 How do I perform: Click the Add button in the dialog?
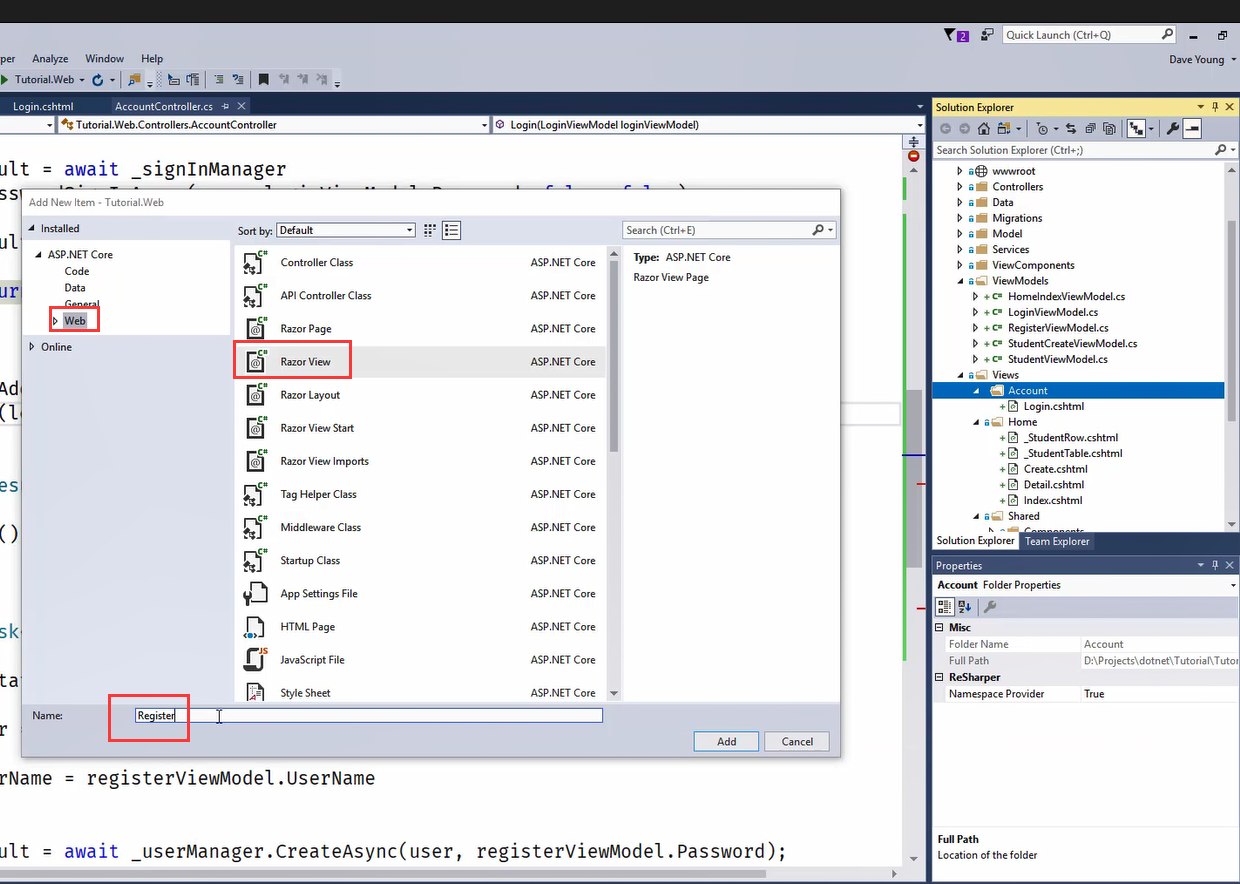[x=726, y=741]
